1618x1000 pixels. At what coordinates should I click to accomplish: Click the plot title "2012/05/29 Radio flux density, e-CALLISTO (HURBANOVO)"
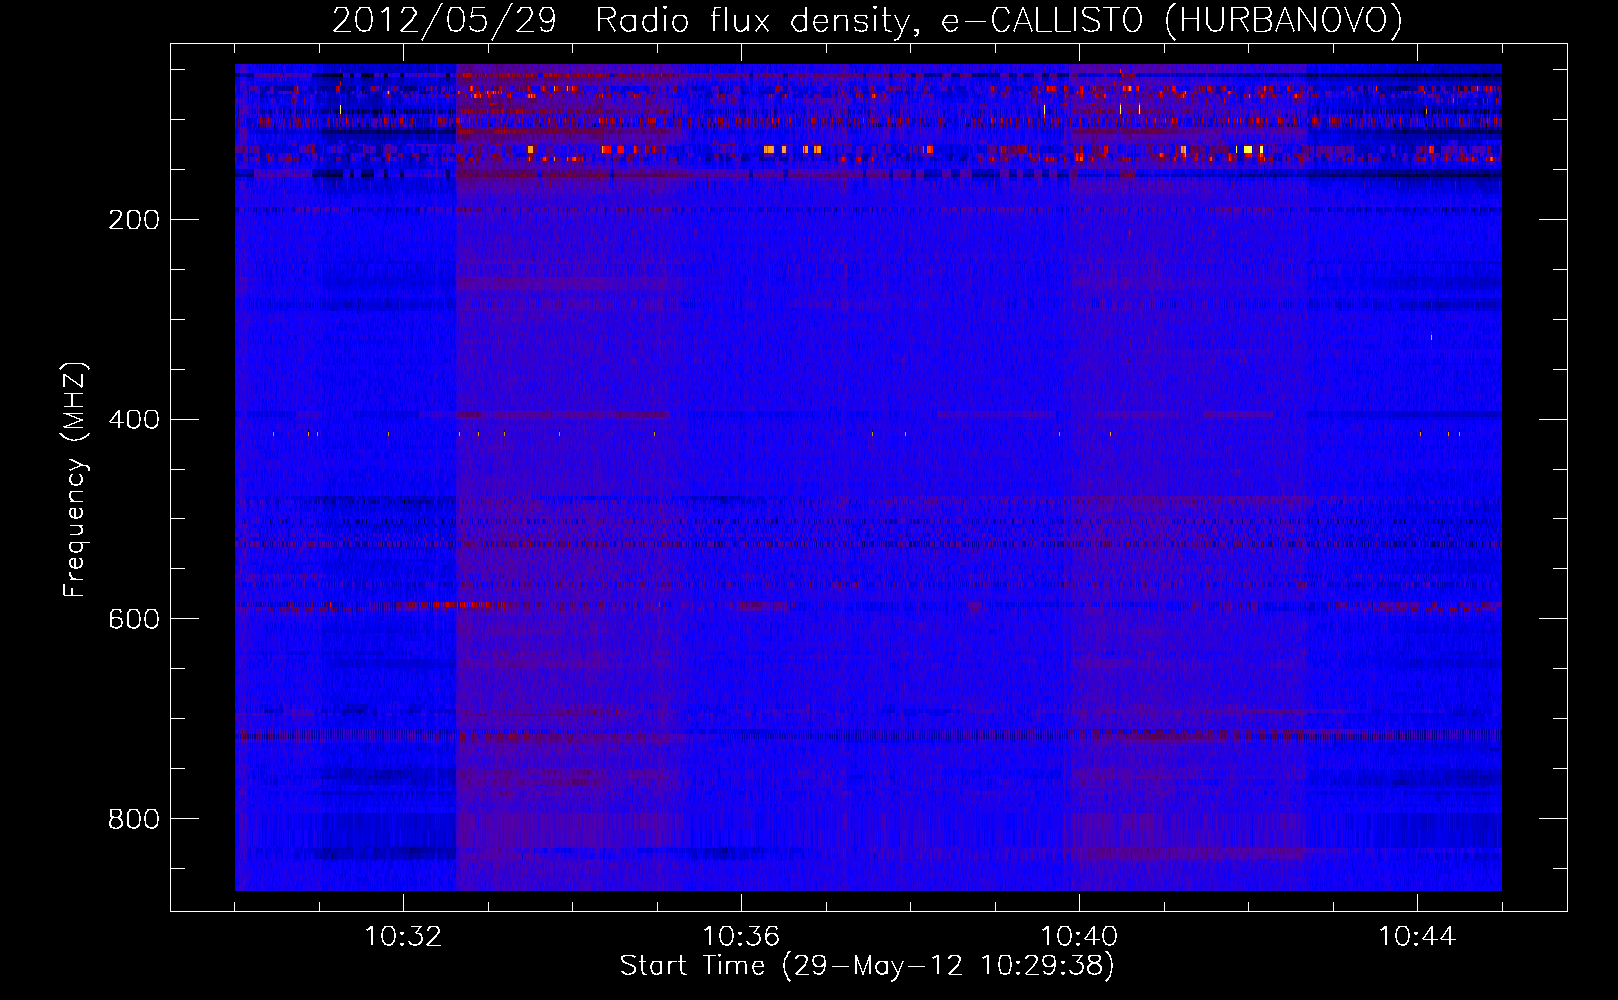[x=867, y=21]
